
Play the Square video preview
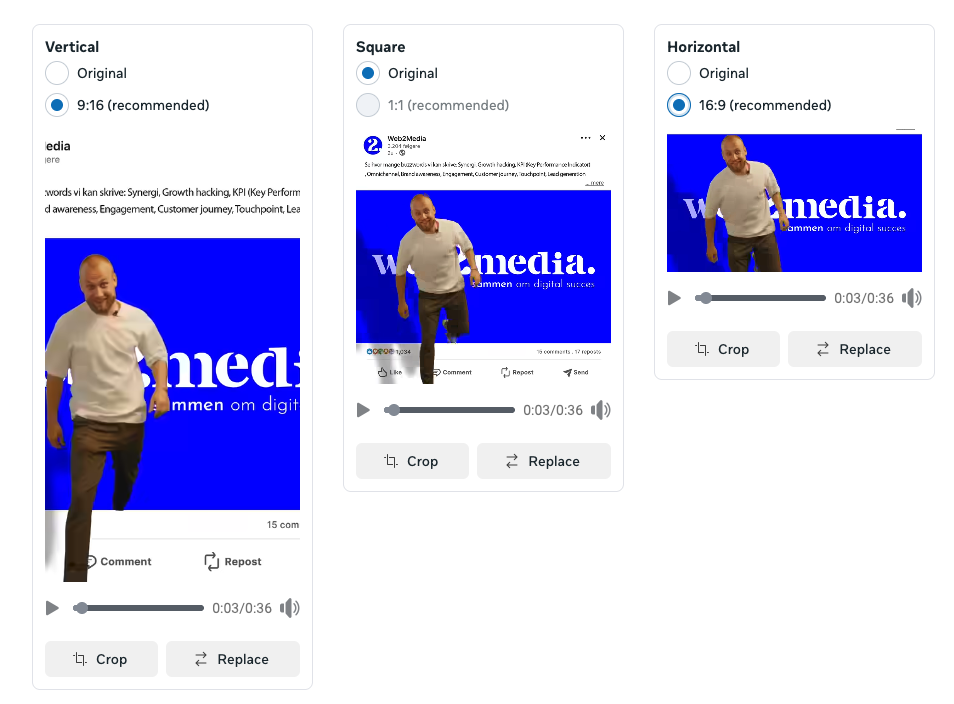363,410
